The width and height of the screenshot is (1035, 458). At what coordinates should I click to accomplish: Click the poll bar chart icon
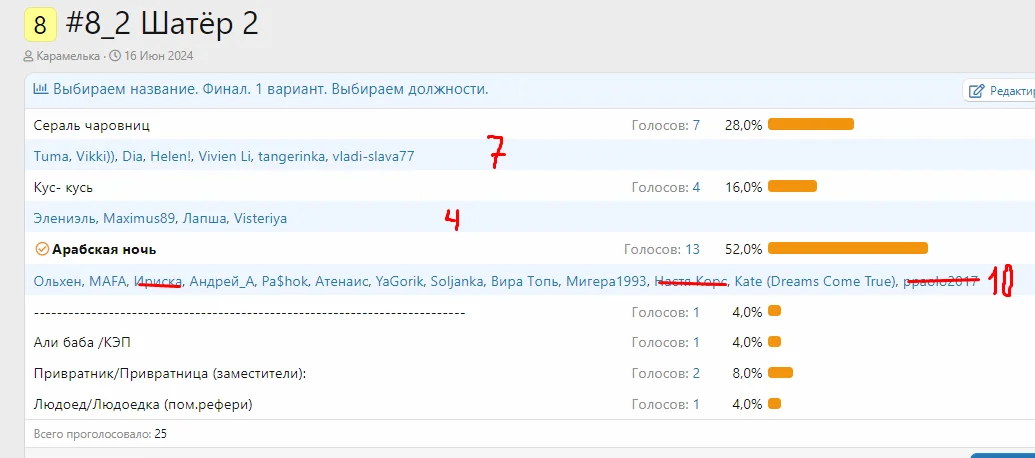click(41, 89)
